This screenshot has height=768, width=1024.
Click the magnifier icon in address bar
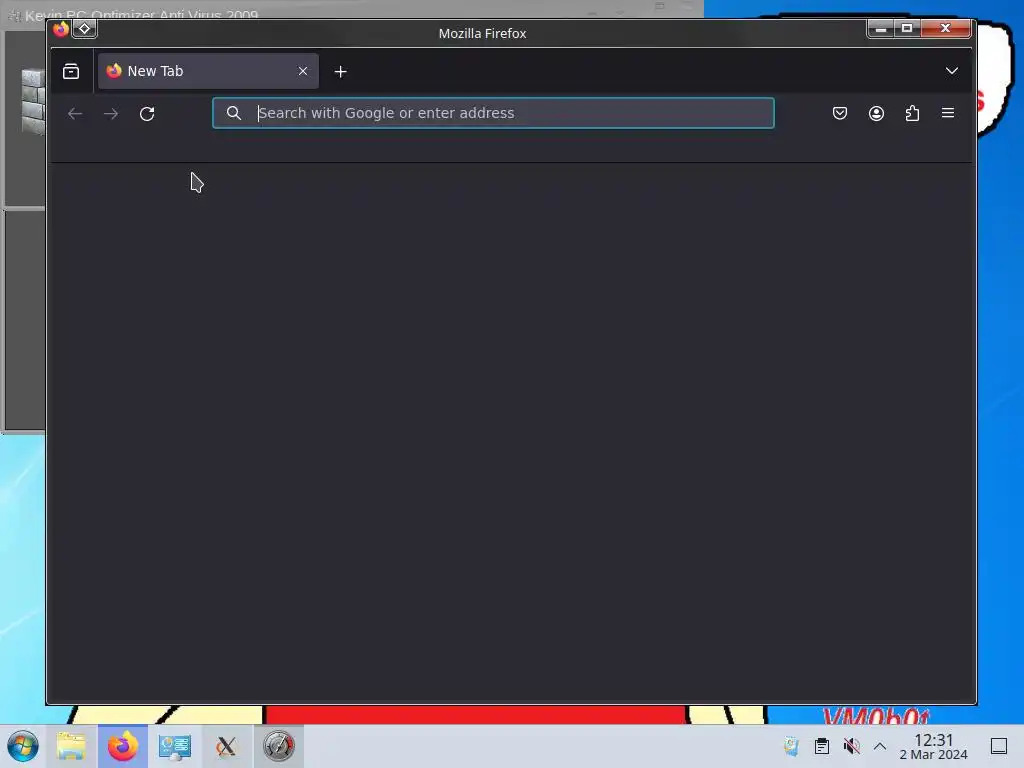[234, 113]
